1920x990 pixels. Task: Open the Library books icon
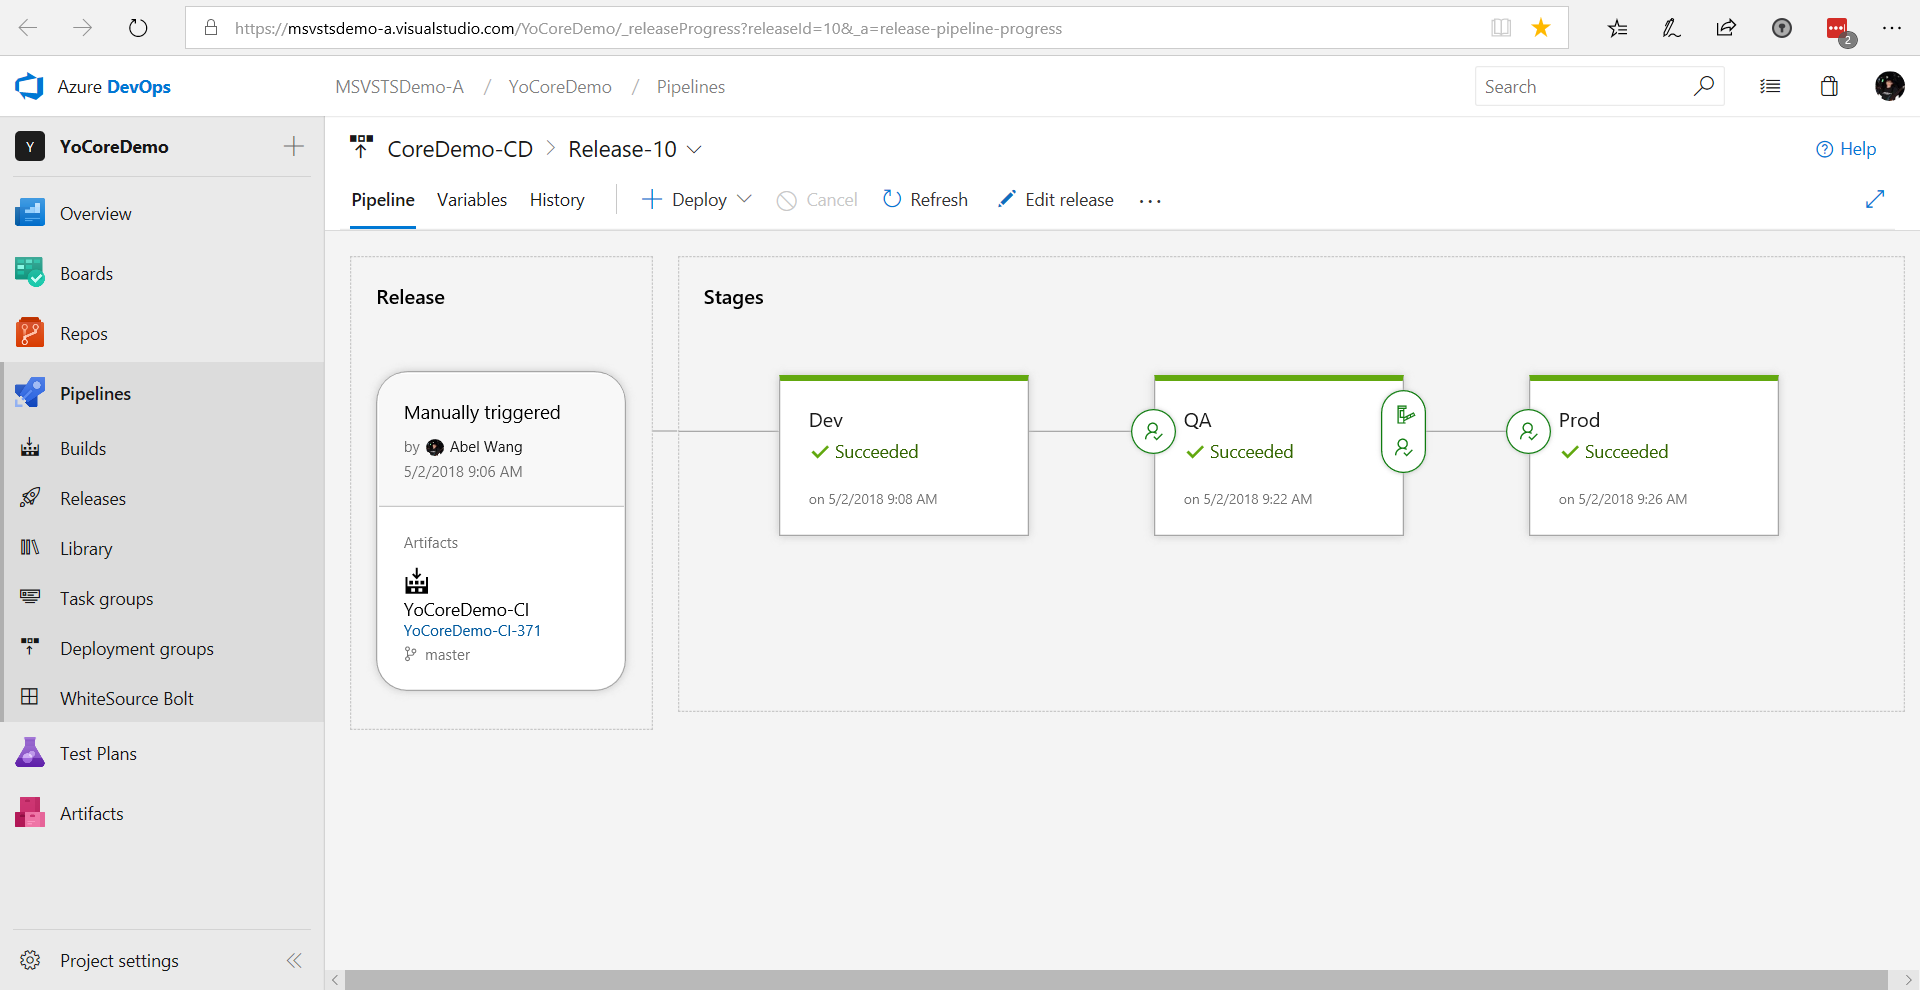click(30, 548)
